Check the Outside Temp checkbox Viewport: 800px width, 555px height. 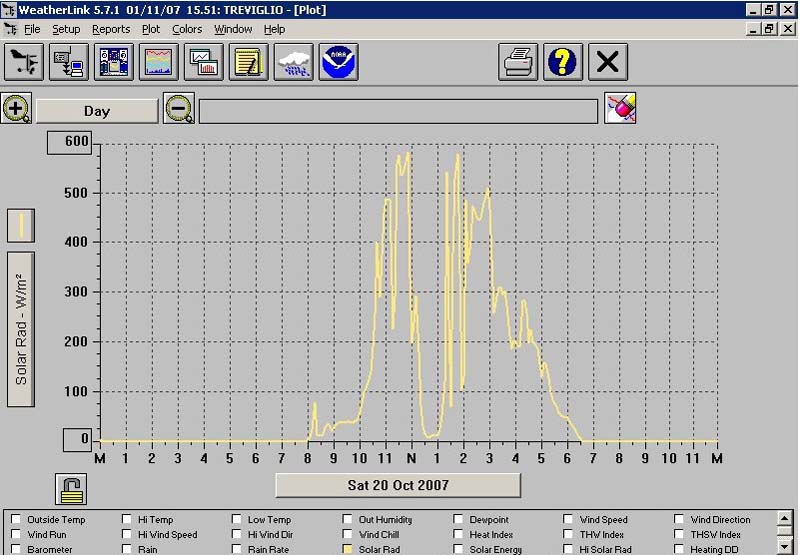tap(16, 519)
